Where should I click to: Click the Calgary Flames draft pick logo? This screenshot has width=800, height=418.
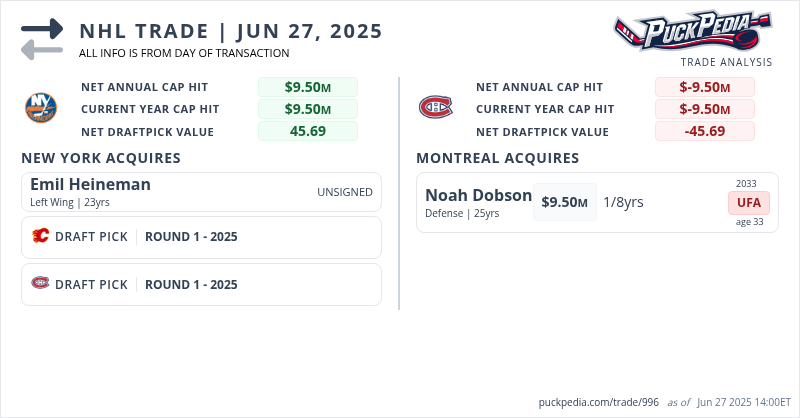(x=41, y=237)
